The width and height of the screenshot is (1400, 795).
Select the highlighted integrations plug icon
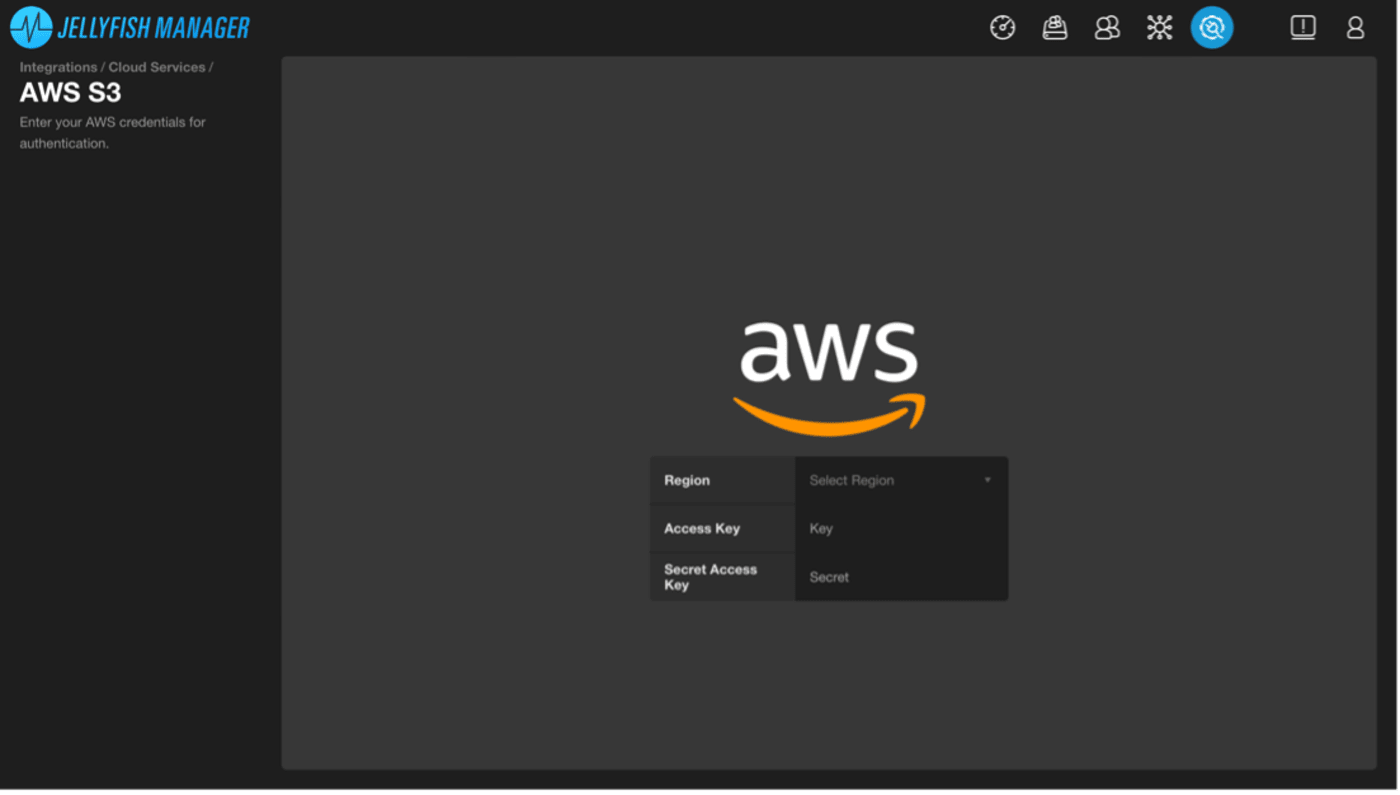pyautogui.click(x=1211, y=28)
